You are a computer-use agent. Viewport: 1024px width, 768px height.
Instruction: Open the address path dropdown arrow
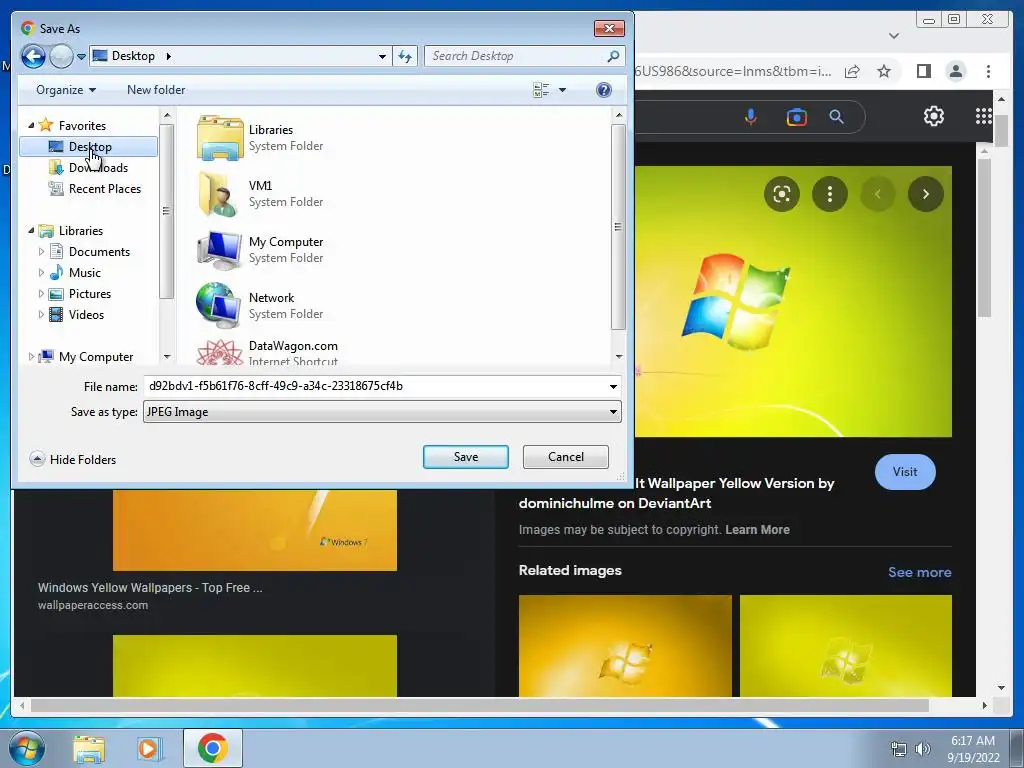tap(382, 56)
